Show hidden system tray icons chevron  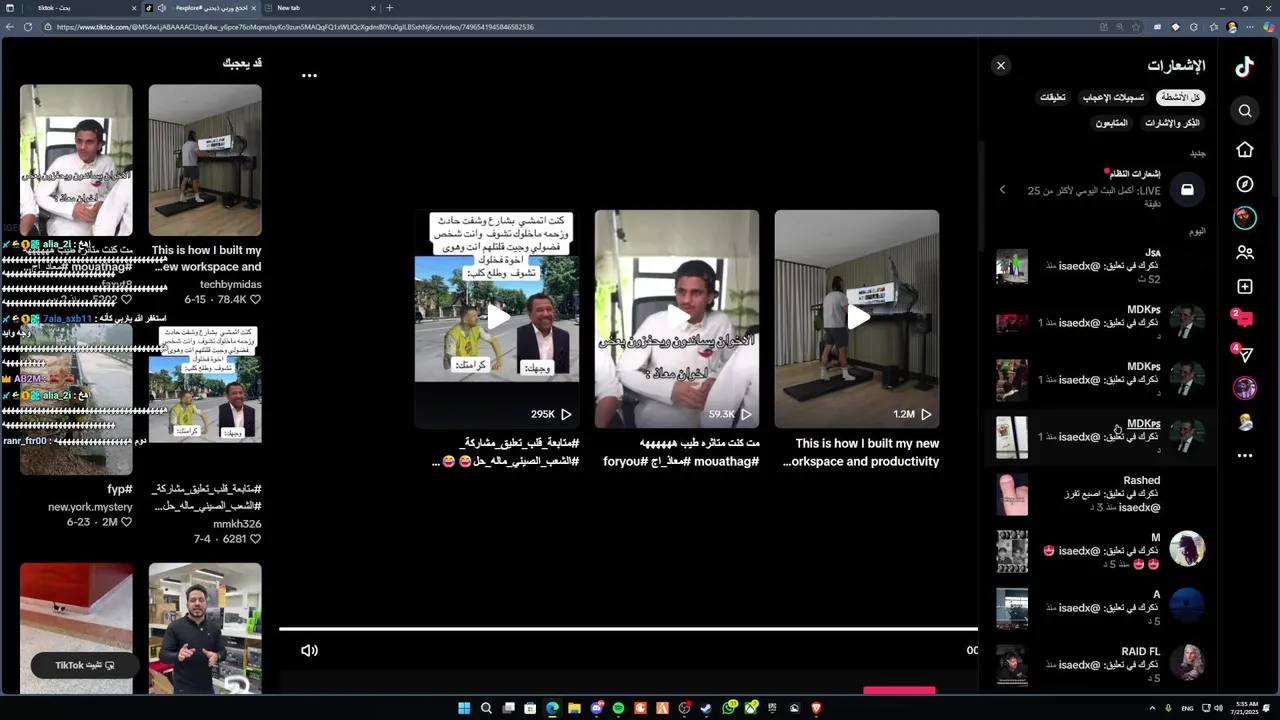click(x=1153, y=708)
